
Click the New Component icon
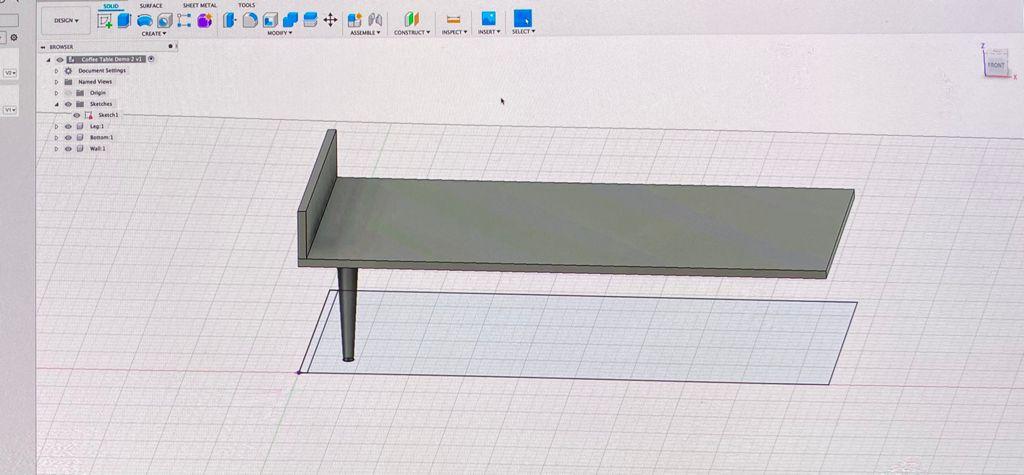(x=355, y=20)
